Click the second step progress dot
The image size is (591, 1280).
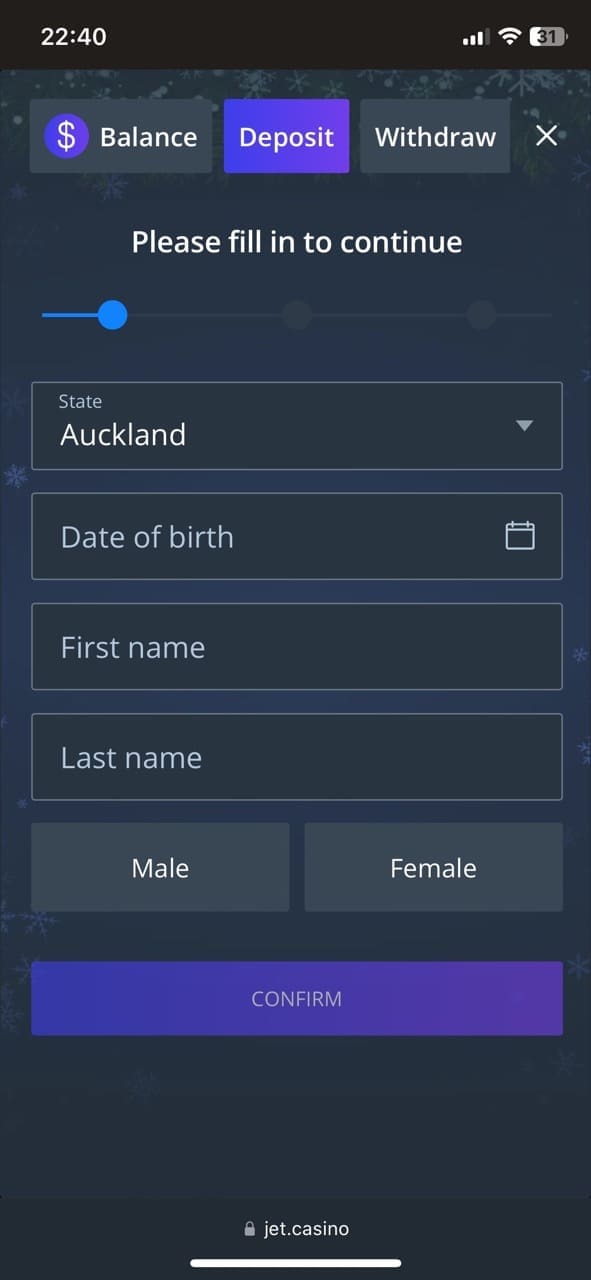[297, 315]
